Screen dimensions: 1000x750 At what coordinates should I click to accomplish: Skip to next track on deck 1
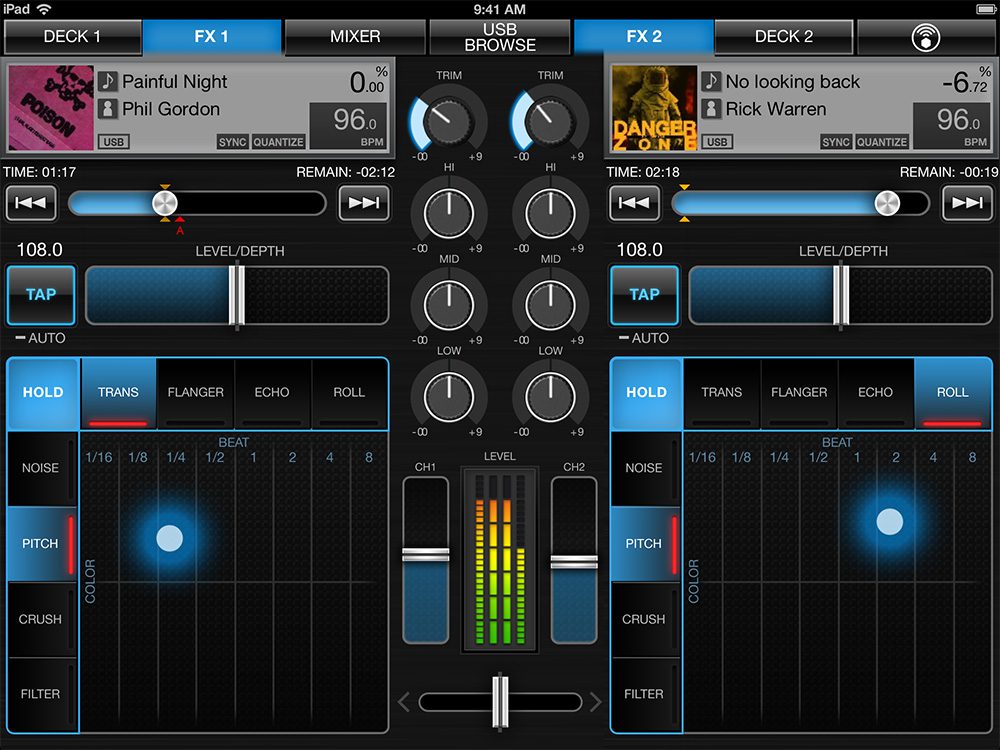pyautogui.click(x=363, y=204)
